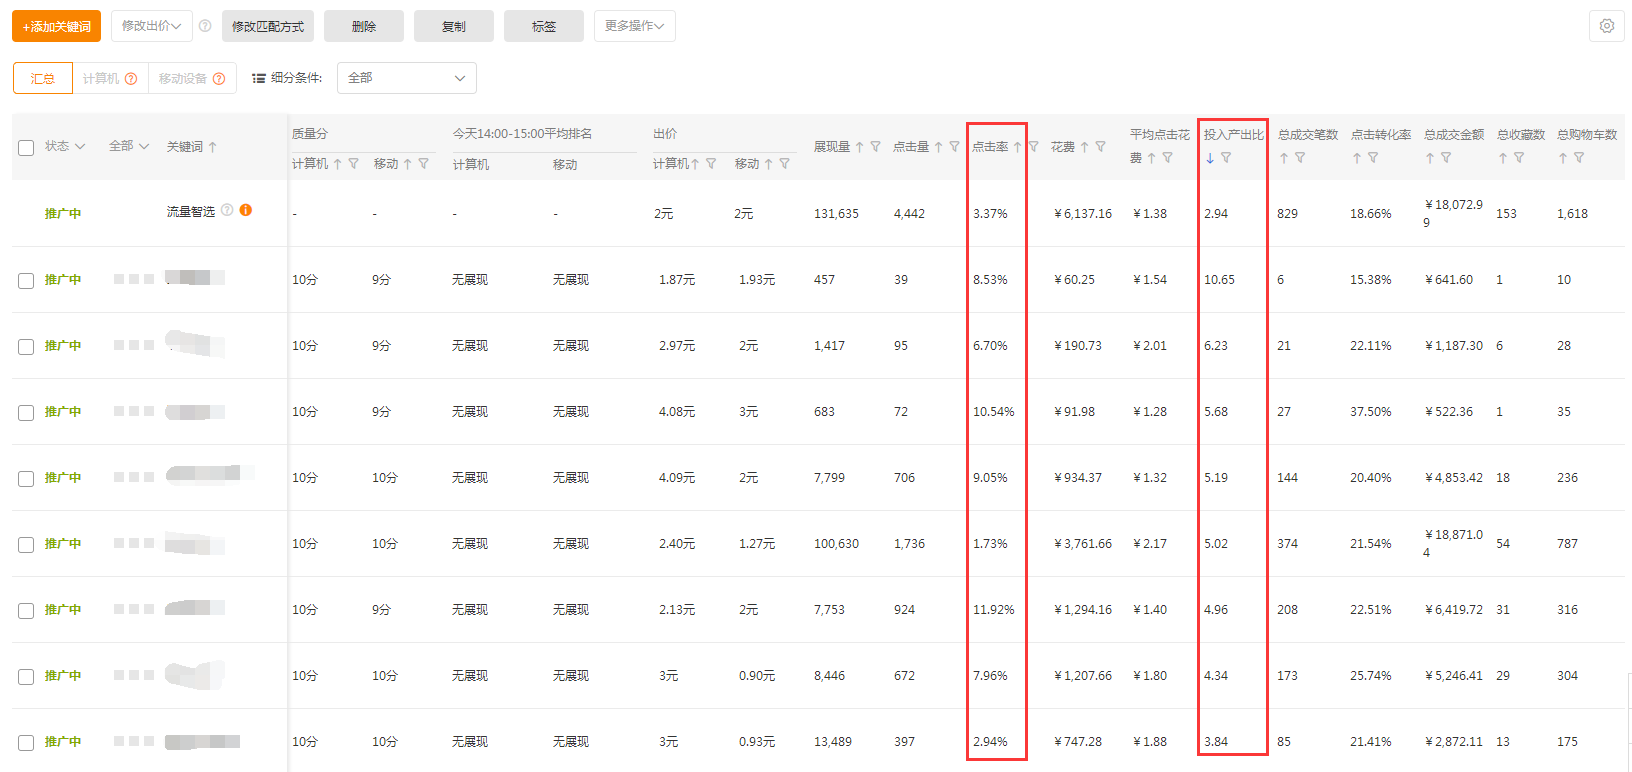Sort by 花费 arrow
Screen dimensions: 1632x772
pos(1084,147)
